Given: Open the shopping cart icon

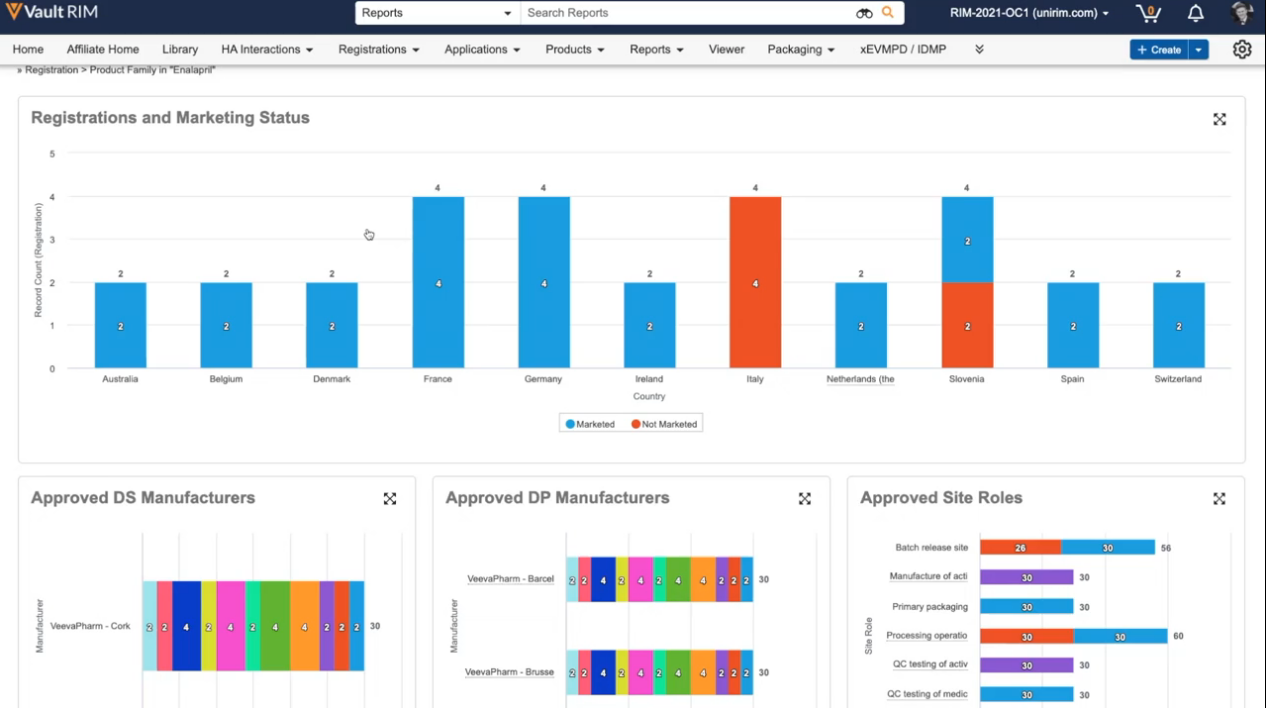Looking at the screenshot, I should [x=1148, y=14].
